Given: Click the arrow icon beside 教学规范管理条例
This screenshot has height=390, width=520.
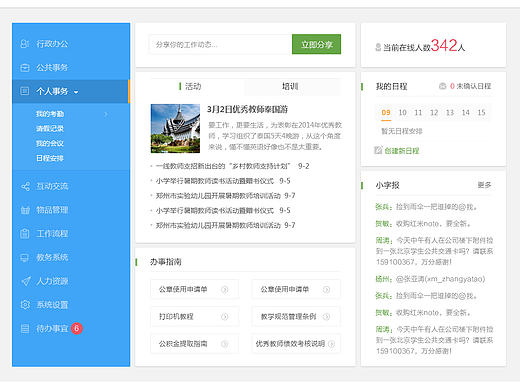Looking at the screenshot, I should (x=327, y=317).
